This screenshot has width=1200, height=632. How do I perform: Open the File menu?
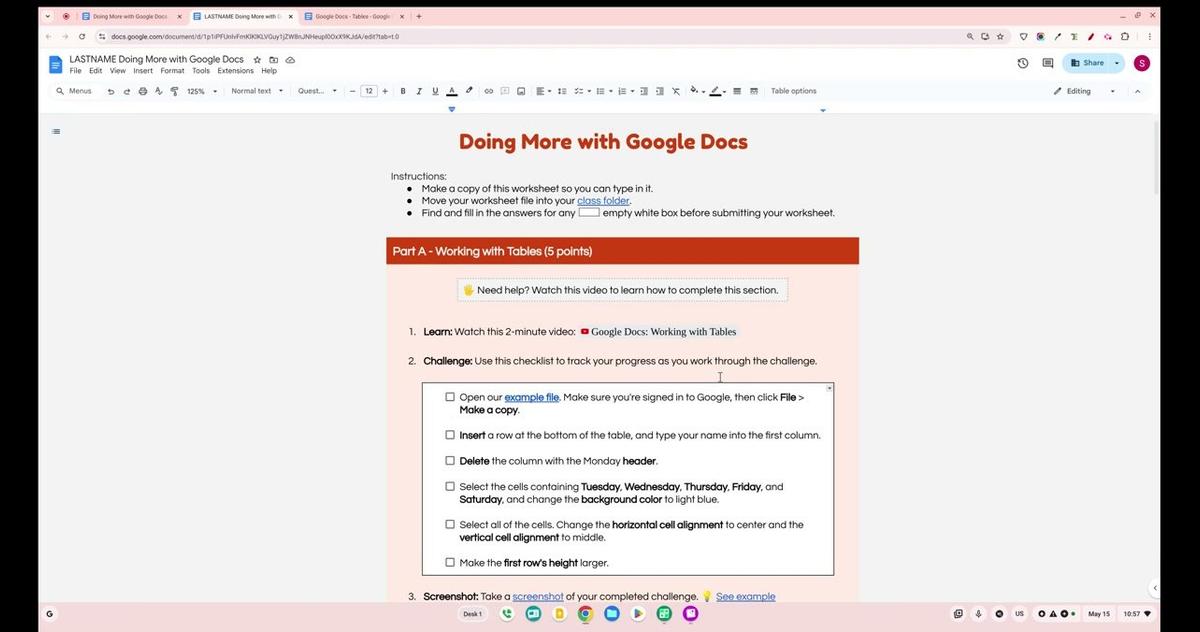coord(75,71)
